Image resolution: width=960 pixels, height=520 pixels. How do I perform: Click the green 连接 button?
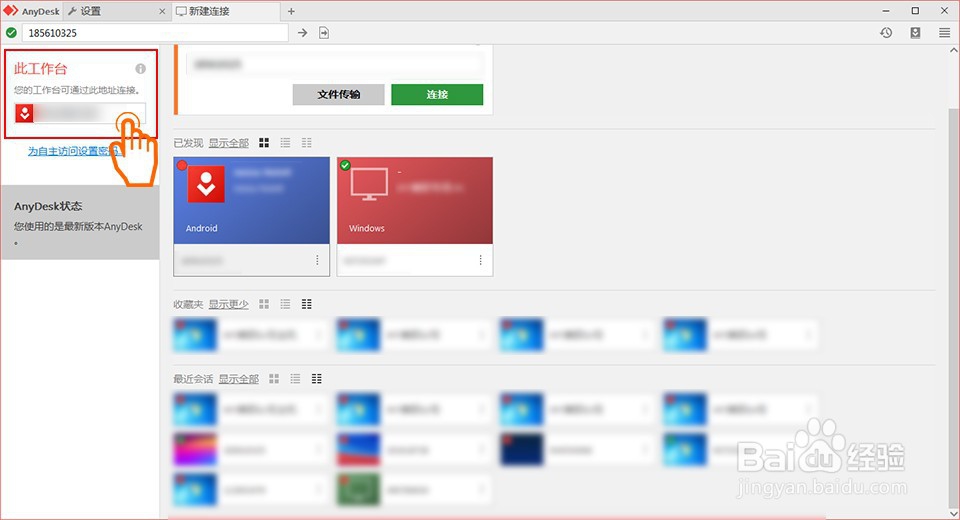click(437, 94)
